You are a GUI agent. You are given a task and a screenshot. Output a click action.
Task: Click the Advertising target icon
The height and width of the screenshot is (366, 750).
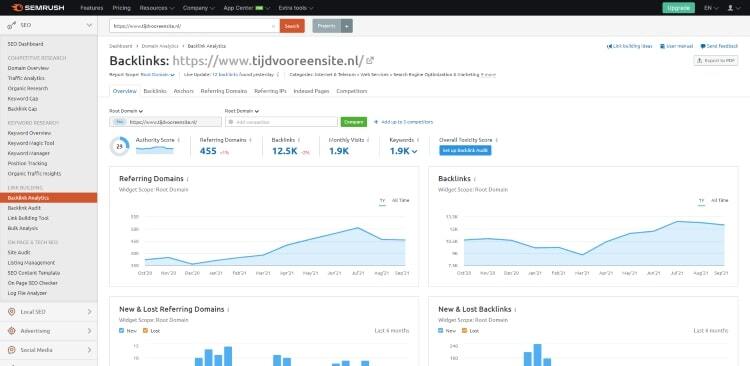tap(12, 331)
